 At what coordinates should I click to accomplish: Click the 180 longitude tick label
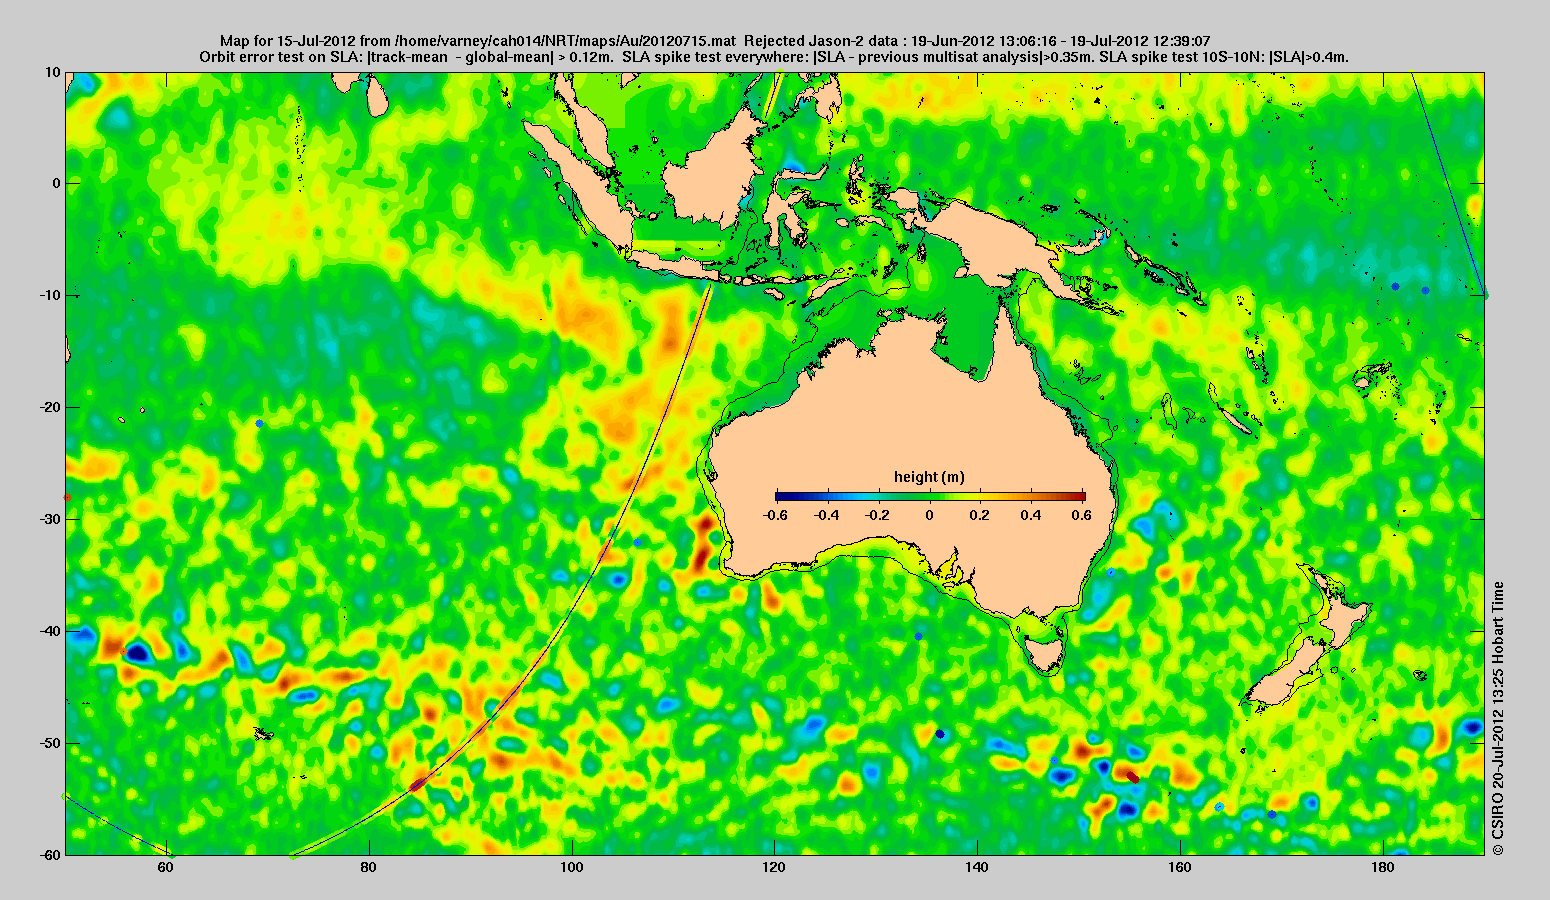tap(1383, 867)
